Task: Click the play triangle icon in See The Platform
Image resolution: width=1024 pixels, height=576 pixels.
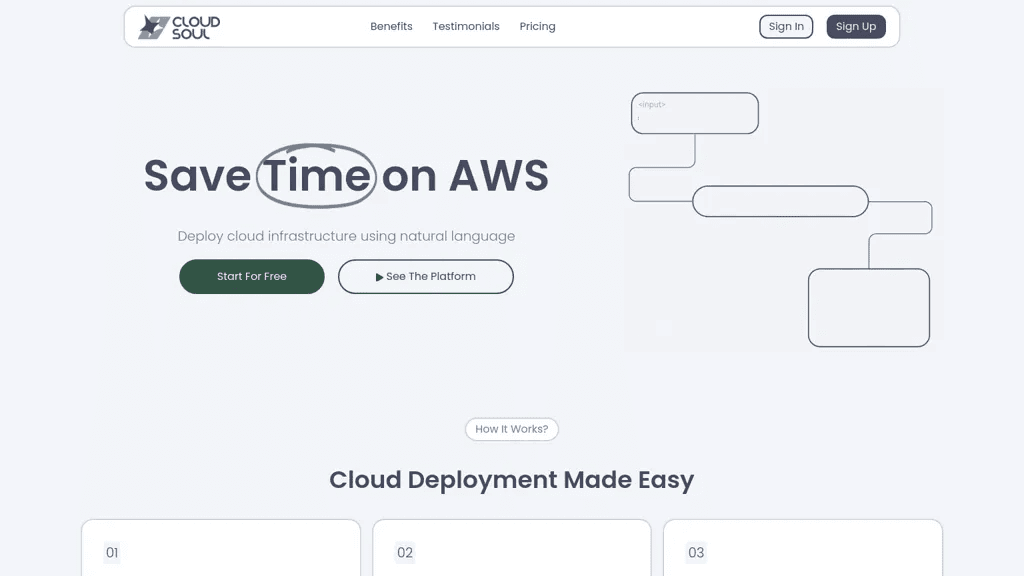Action: [379, 277]
